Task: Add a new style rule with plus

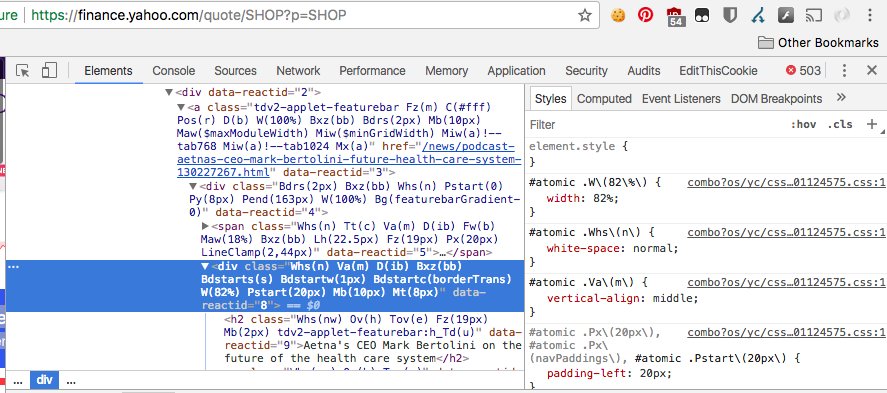Action: (x=872, y=124)
